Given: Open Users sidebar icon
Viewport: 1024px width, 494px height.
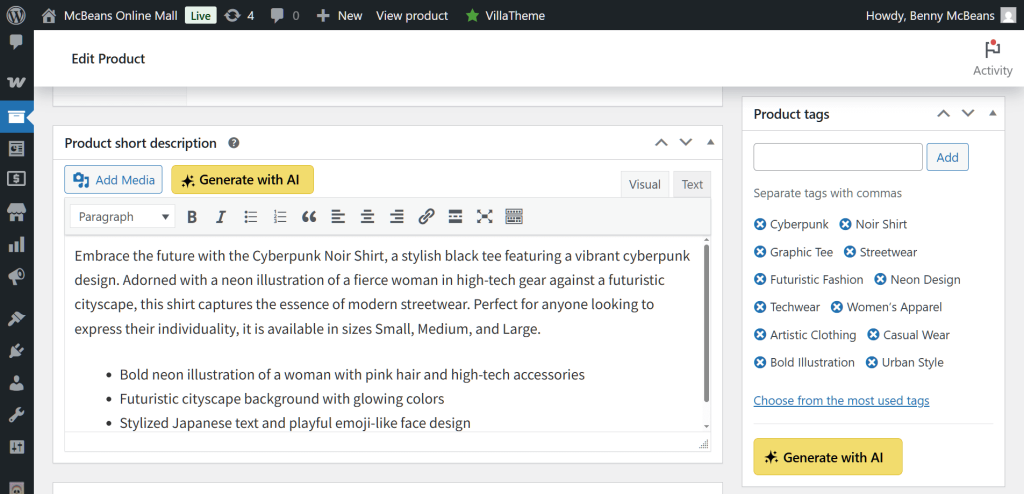Looking at the screenshot, I should coord(16,383).
